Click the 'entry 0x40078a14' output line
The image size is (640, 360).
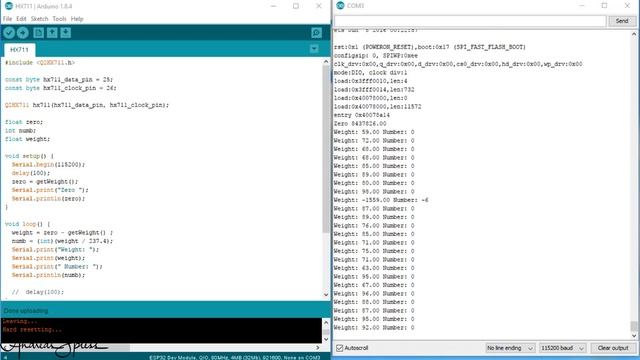click(362, 115)
